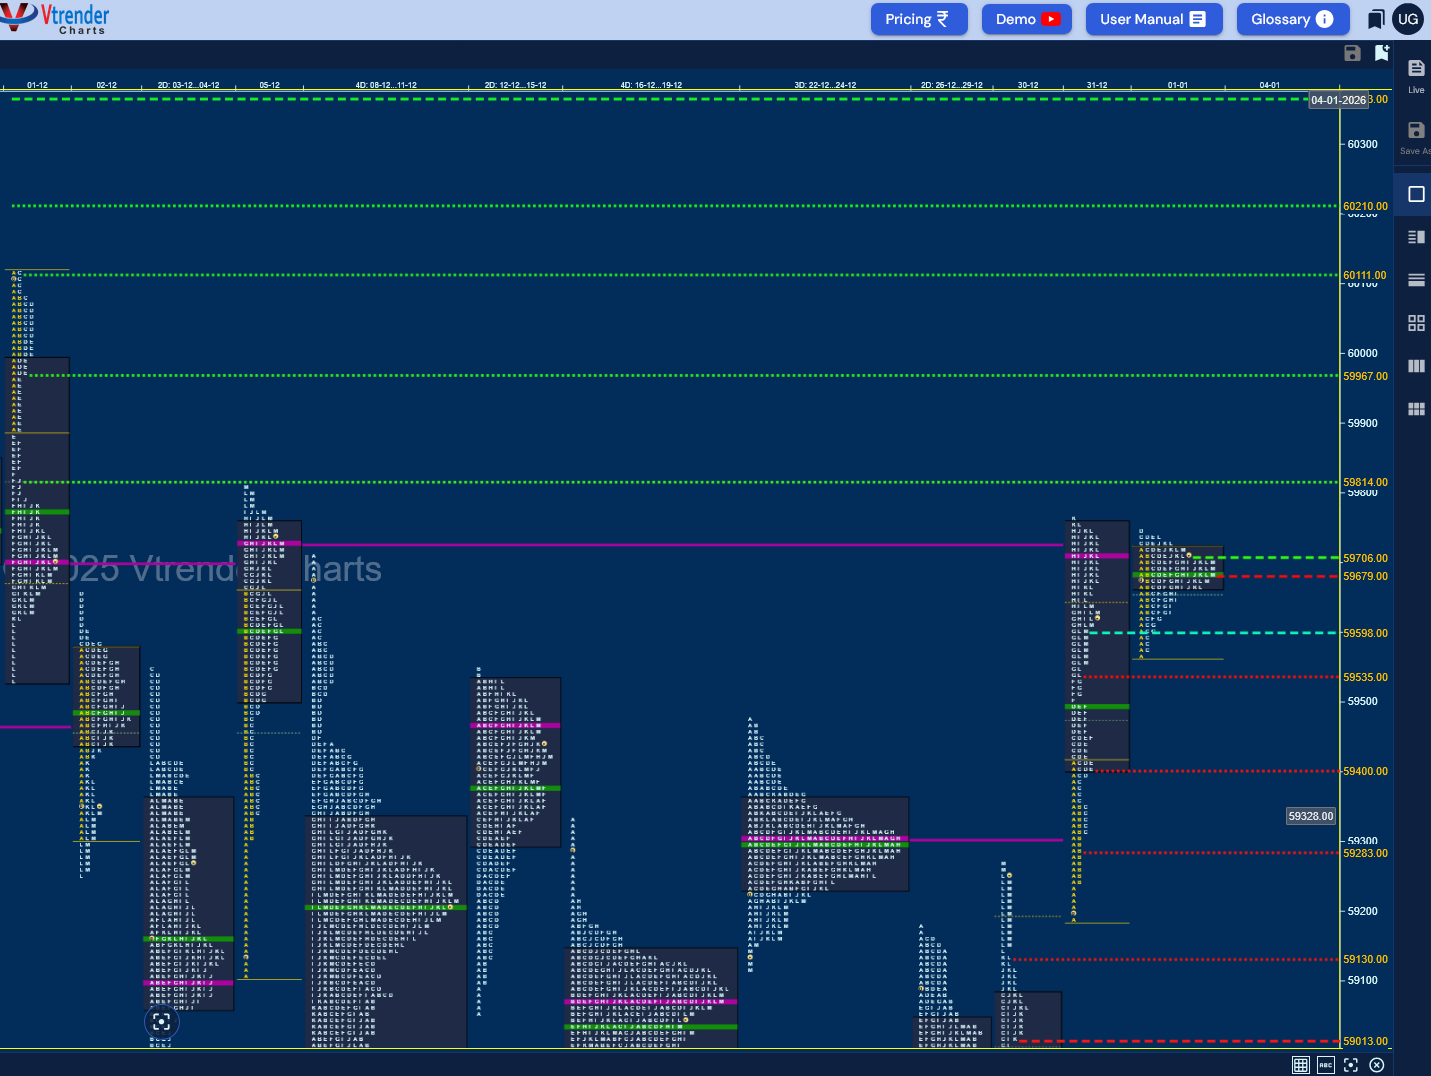Open the Glossary
The height and width of the screenshot is (1076, 1431).
coord(1293,19)
